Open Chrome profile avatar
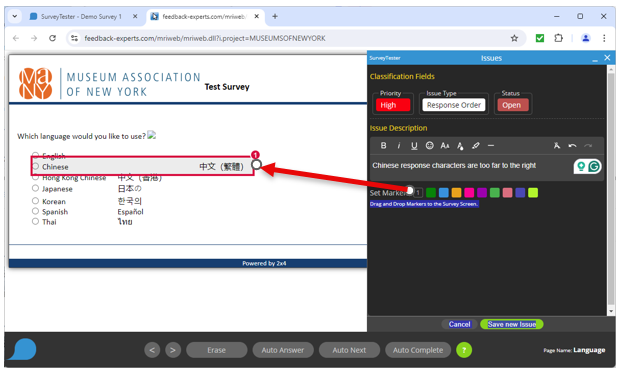 coord(586,38)
